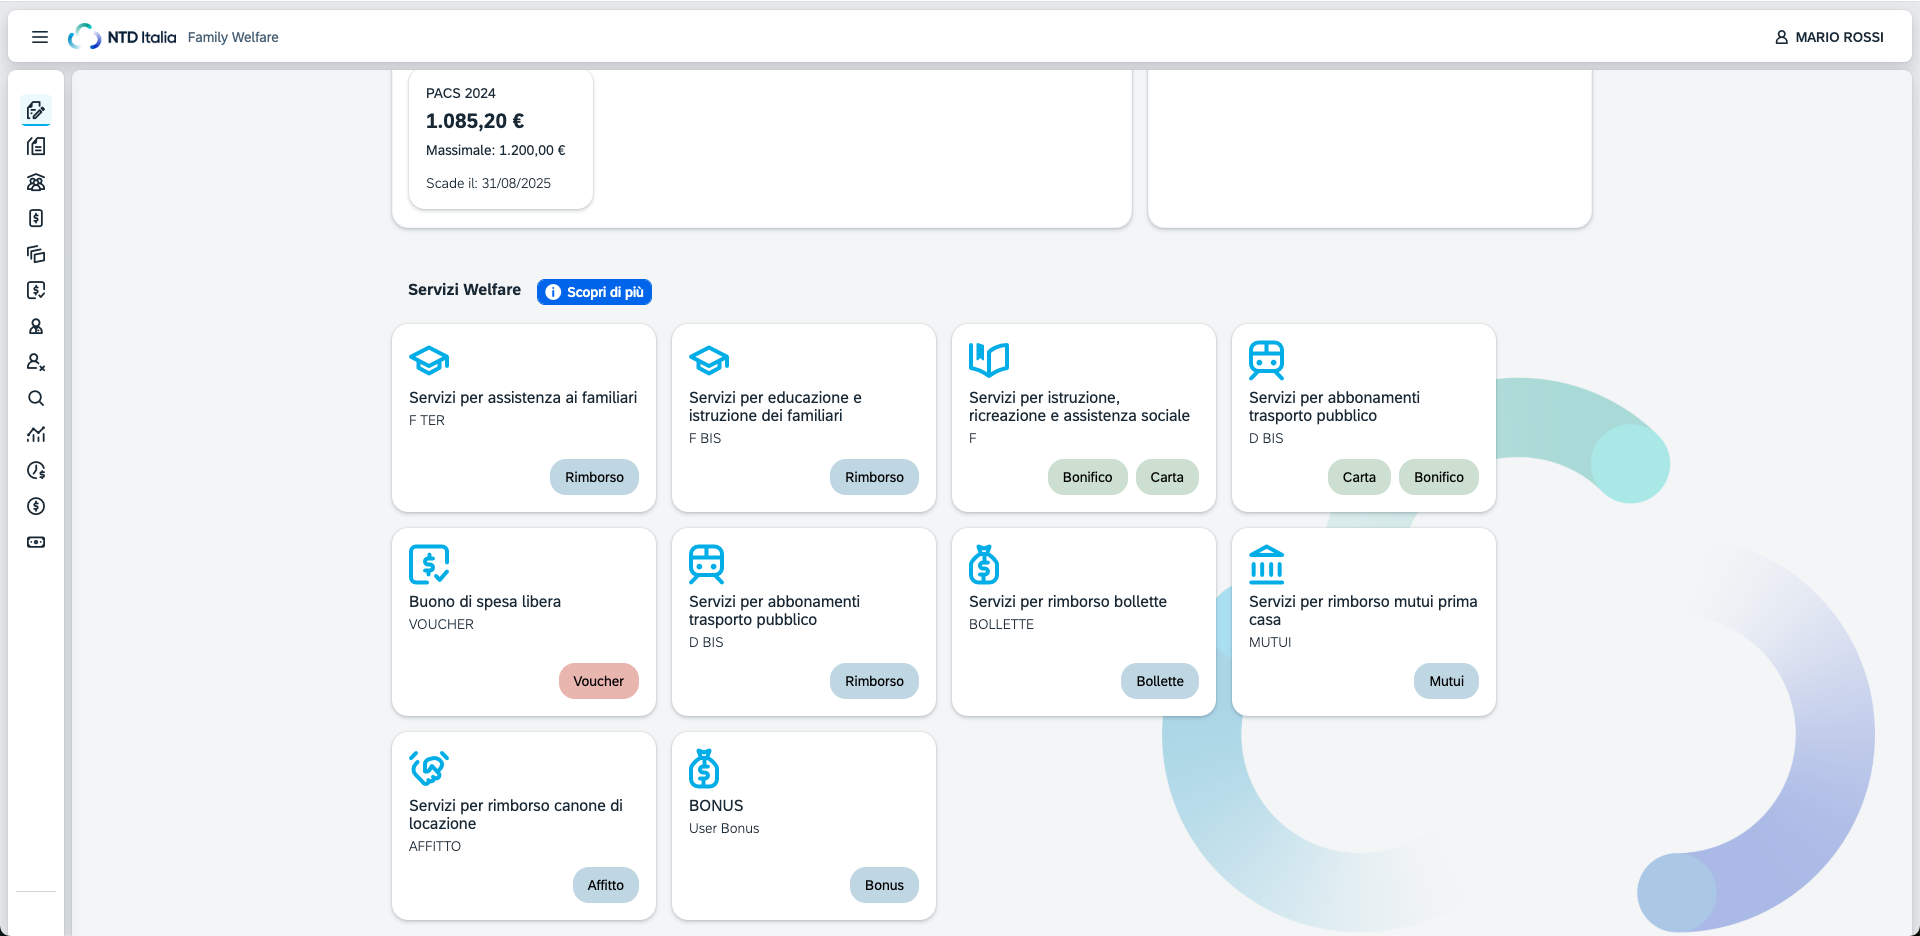Viewport: 1920px width, 936px height.
Task: Open the family group sidebar icon
Action: pyautogui.click(x=36, y=182)
